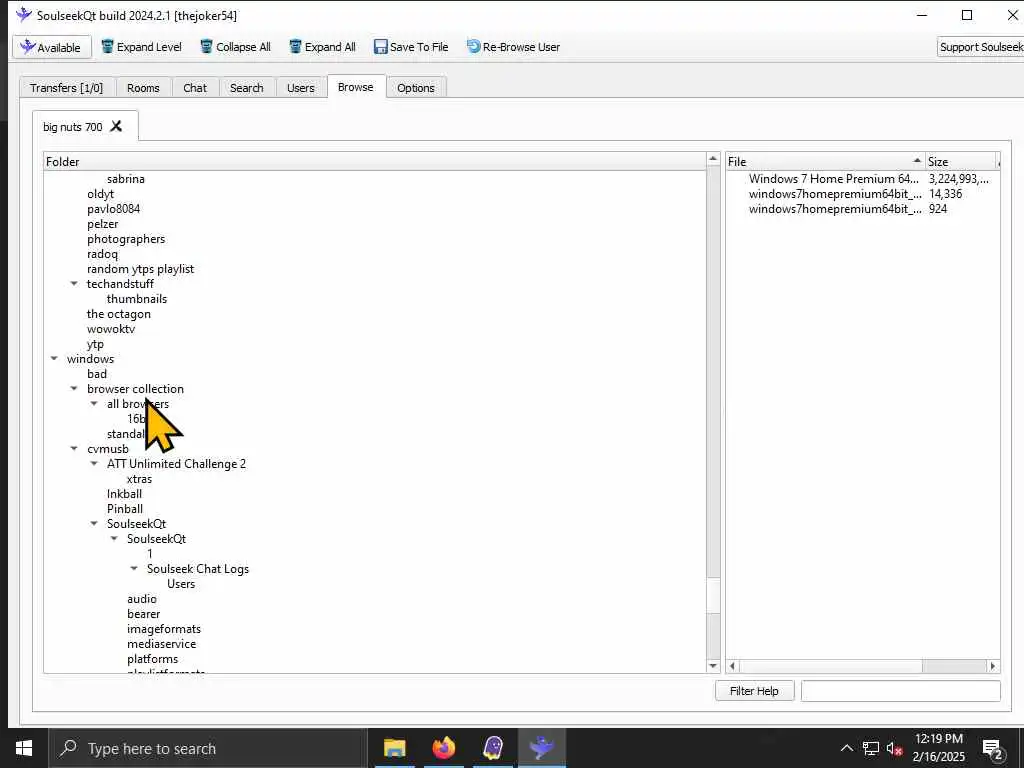Collapse the top-level SoulseekQt folder
The width and height of the screenshot is (1024, 768).
coord(94,524)
